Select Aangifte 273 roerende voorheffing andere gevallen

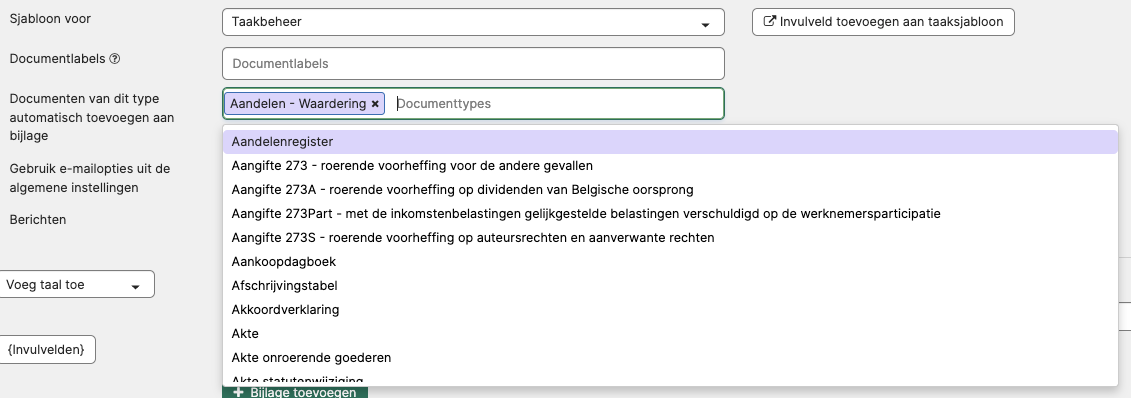[670, 166]
